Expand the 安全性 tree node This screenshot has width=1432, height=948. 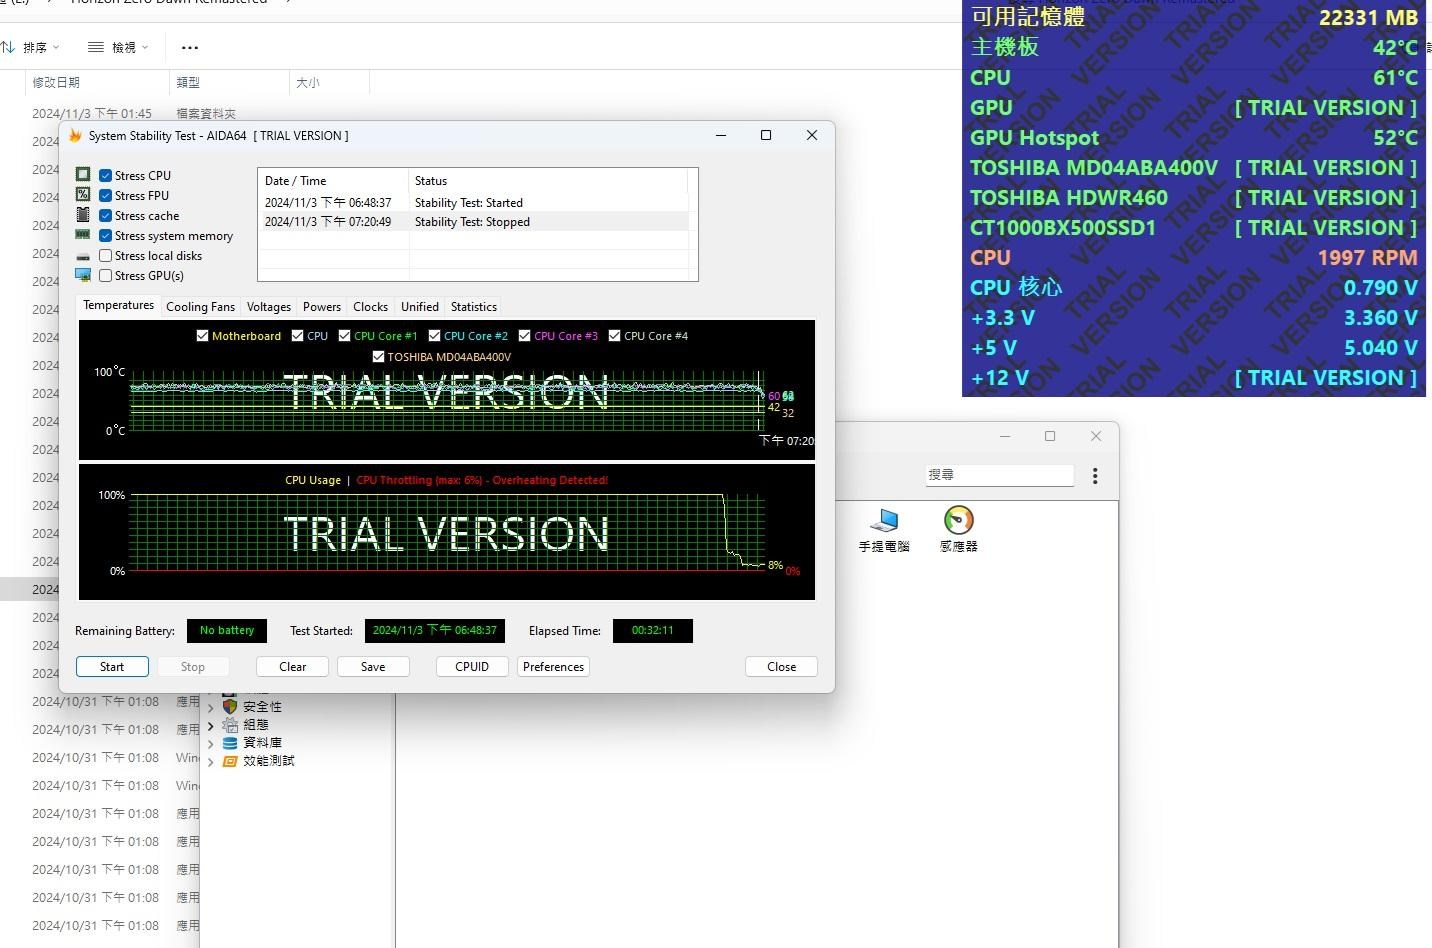coord(210,707)
